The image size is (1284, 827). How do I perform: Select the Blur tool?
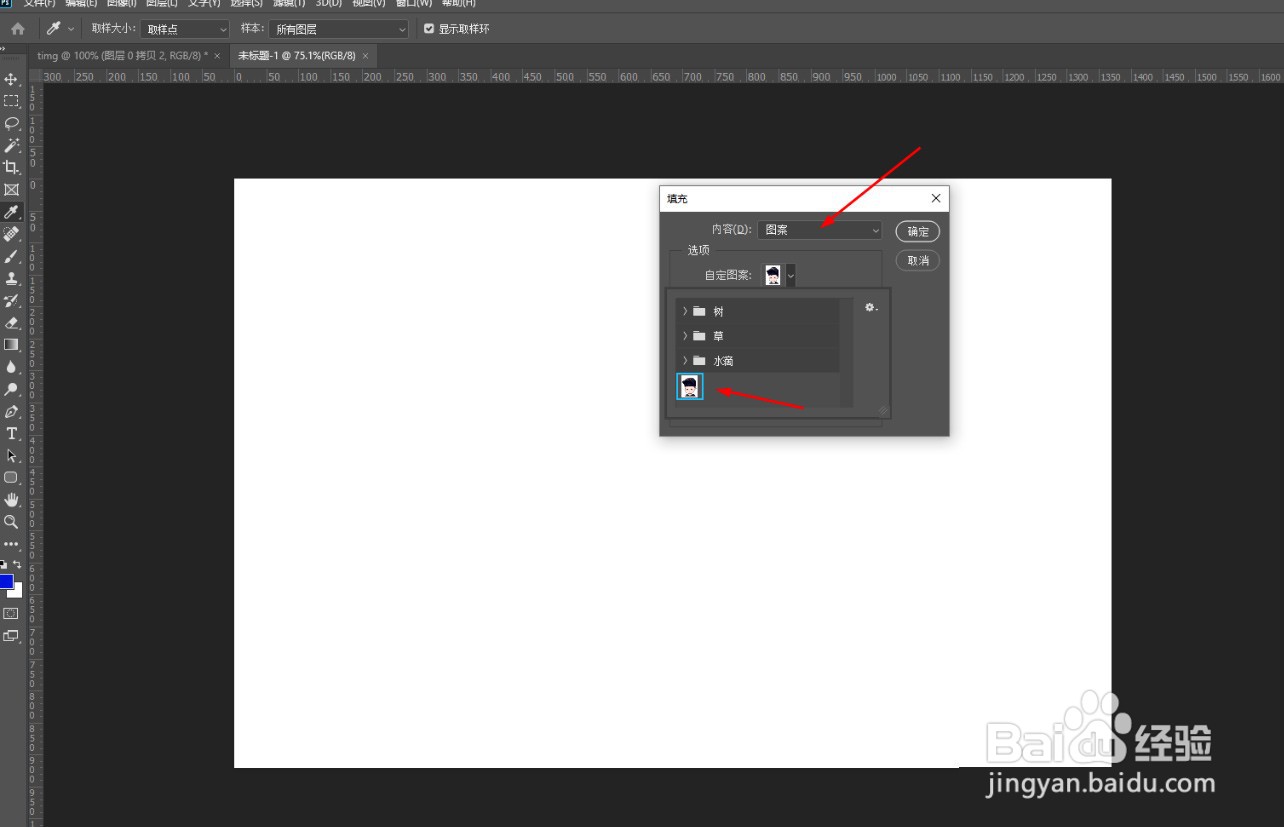[x=12, y=367]
